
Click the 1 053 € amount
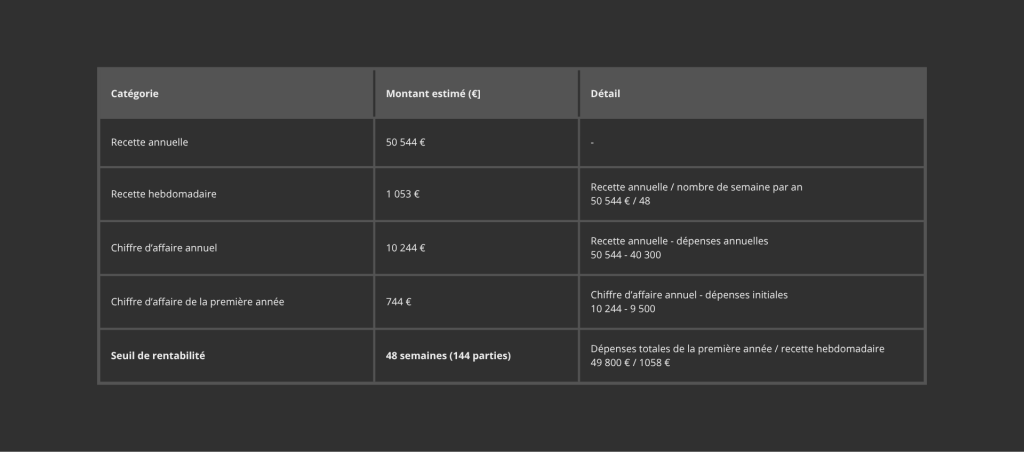click(403, 194)
